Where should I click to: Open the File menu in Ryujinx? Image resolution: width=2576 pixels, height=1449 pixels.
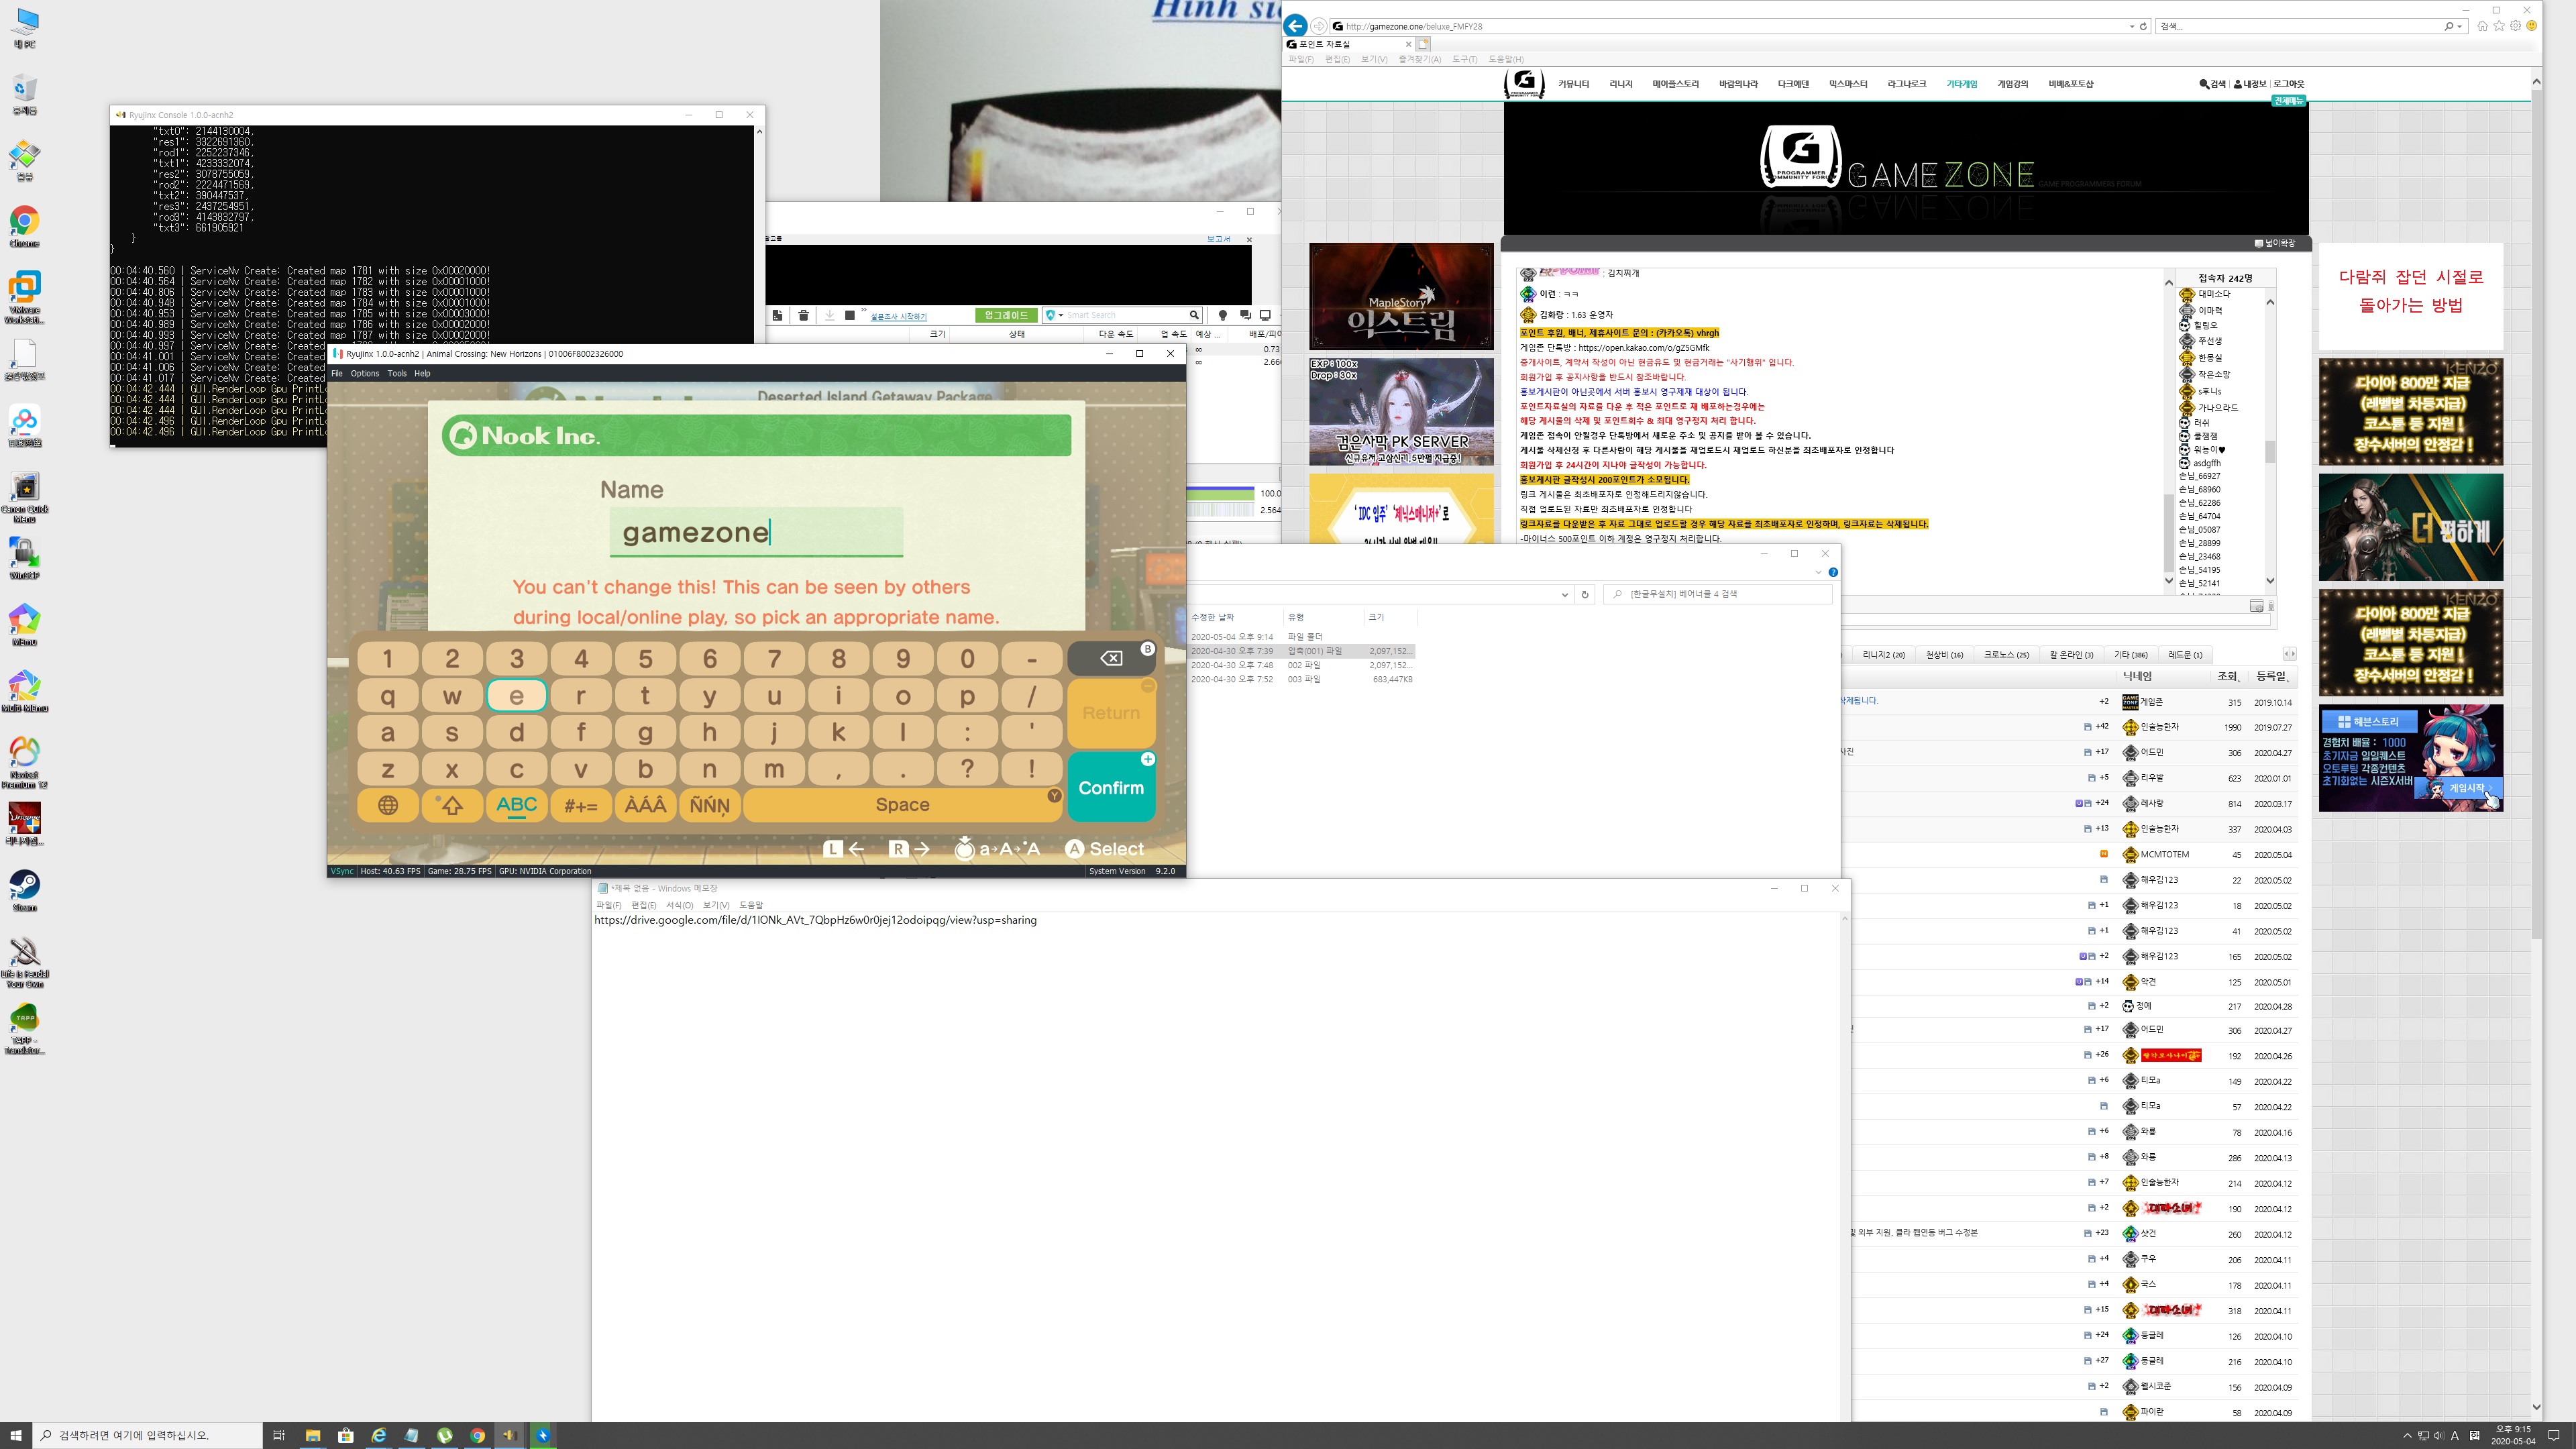[x=337, y=373]
